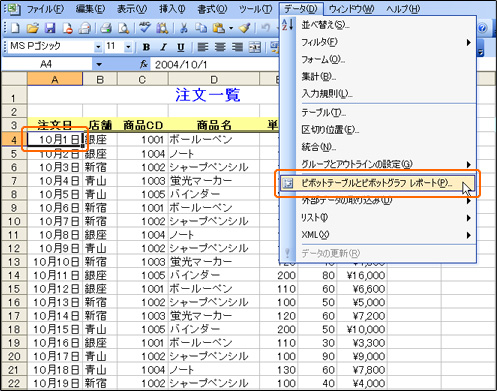Toggle Bold formatting button
497x391 pixels.
146,47
